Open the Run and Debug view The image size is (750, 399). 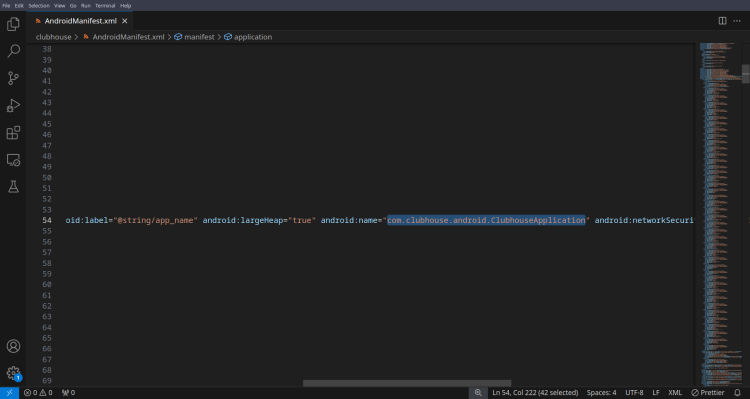coord(13,105)
